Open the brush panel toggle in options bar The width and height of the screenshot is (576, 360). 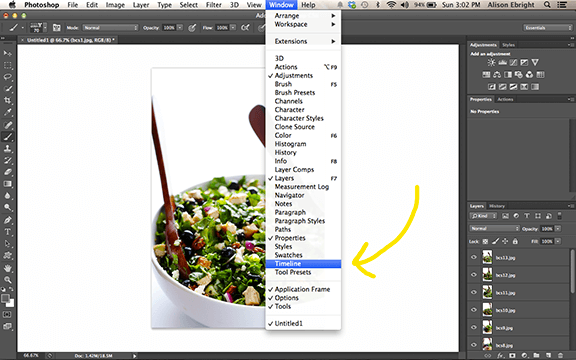pos(57,28)
